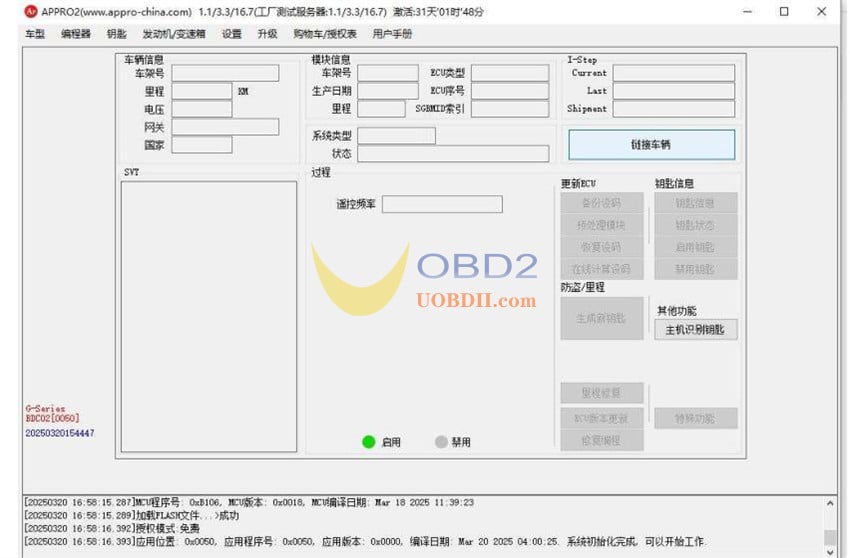Screen dimensions: 850x558
Task: Click the 禁用钥匙 button
Action: click(x=696, y=269)
